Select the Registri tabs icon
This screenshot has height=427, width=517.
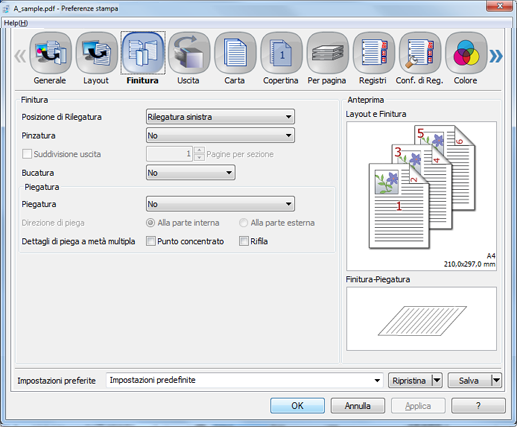[374, 53]
